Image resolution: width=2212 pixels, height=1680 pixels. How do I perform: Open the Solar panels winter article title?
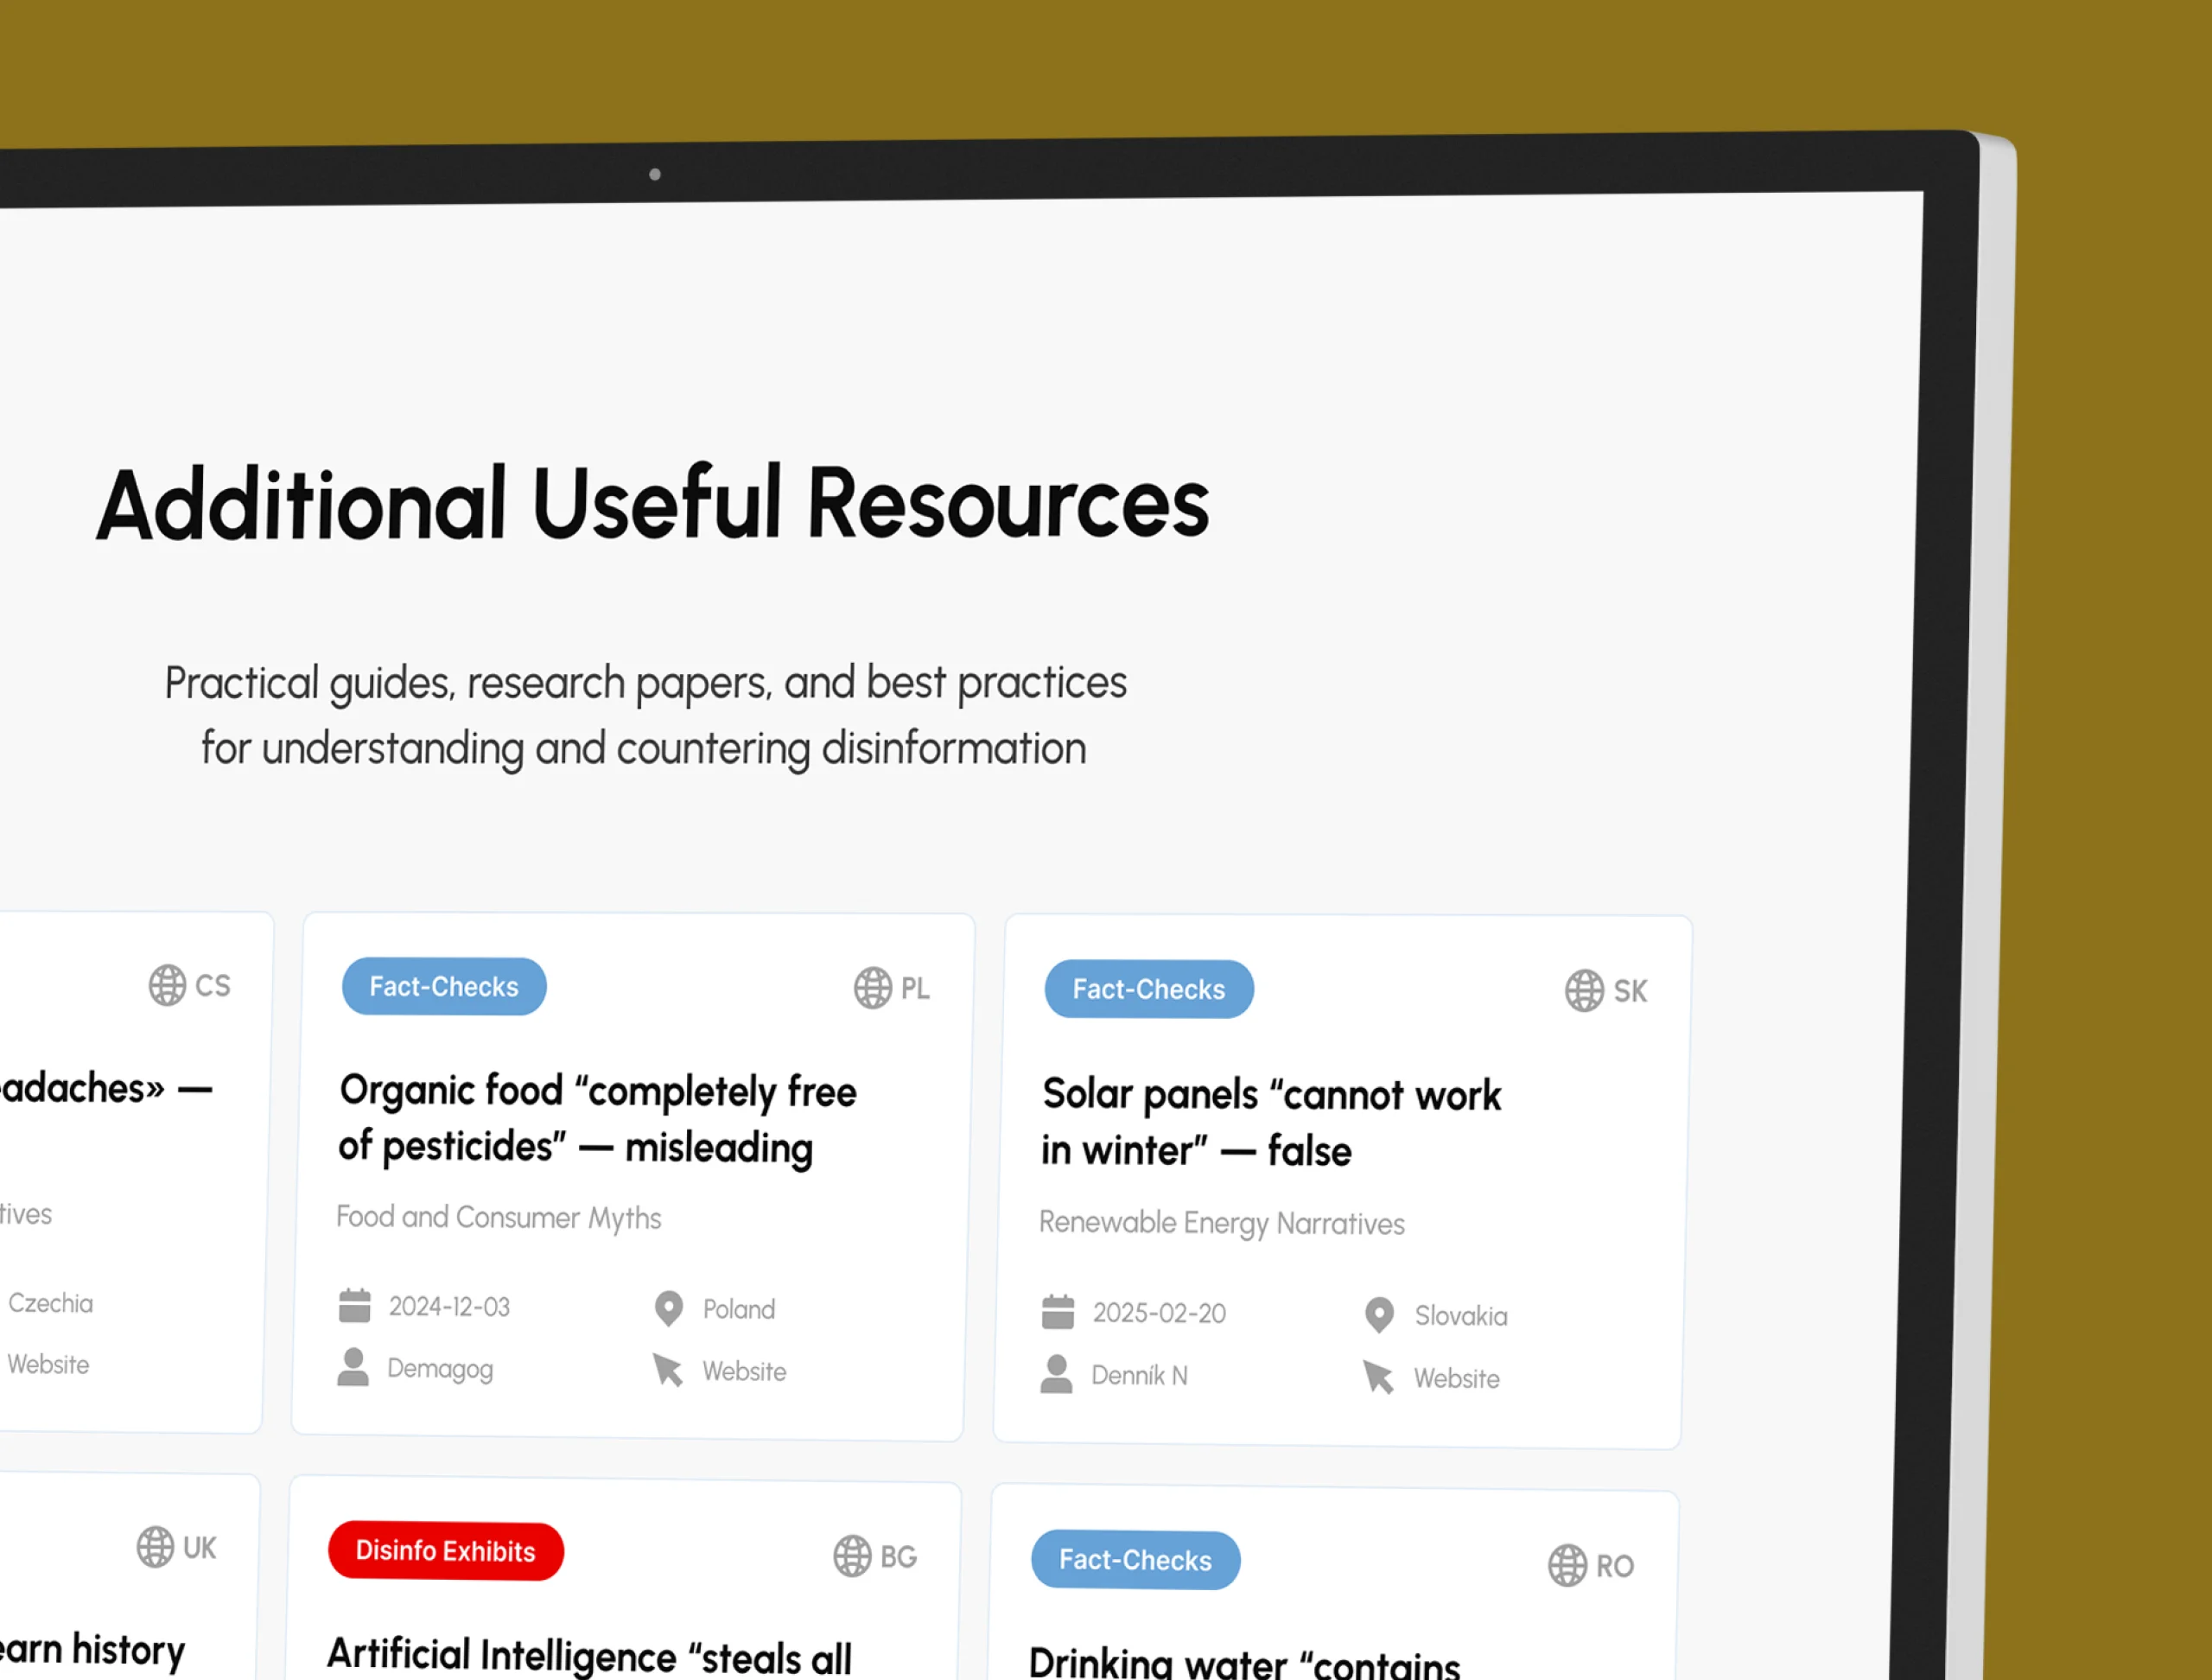[x=1271, y=1122]
